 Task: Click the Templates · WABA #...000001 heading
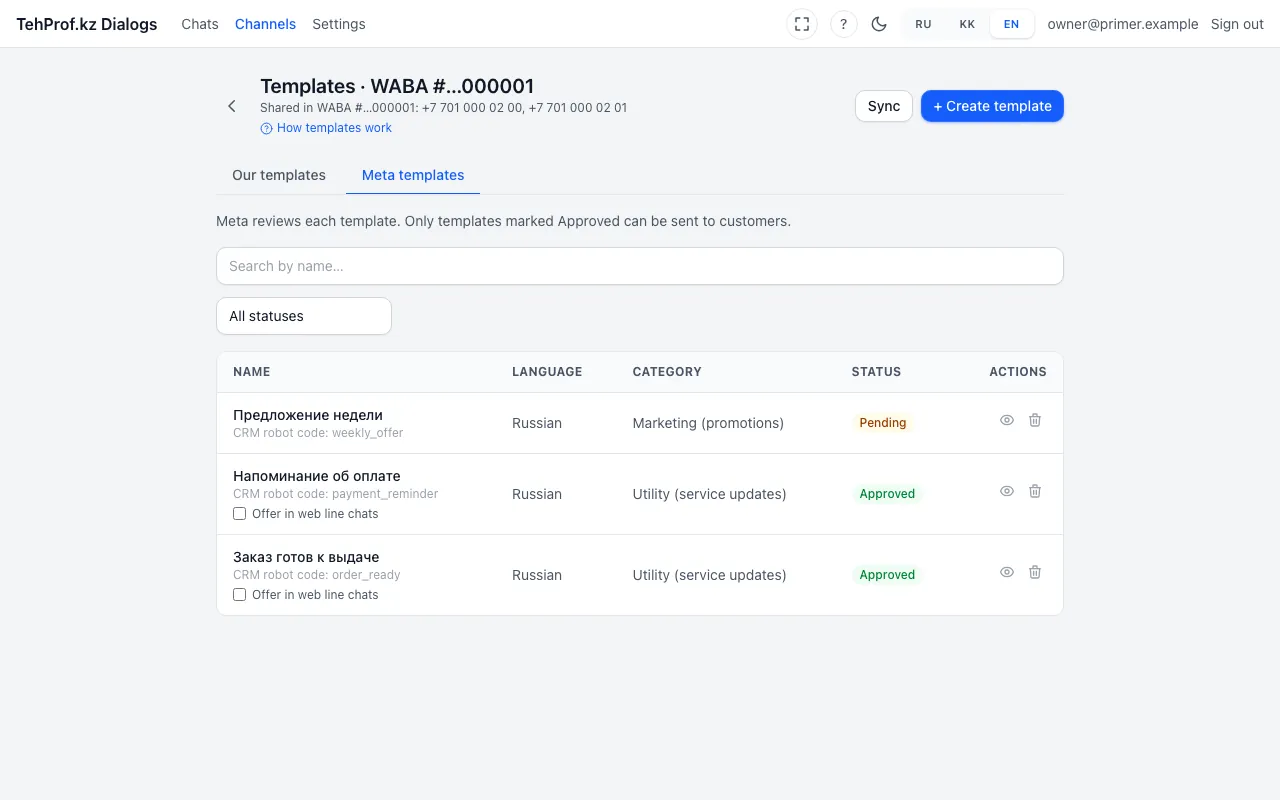point(397,86)
